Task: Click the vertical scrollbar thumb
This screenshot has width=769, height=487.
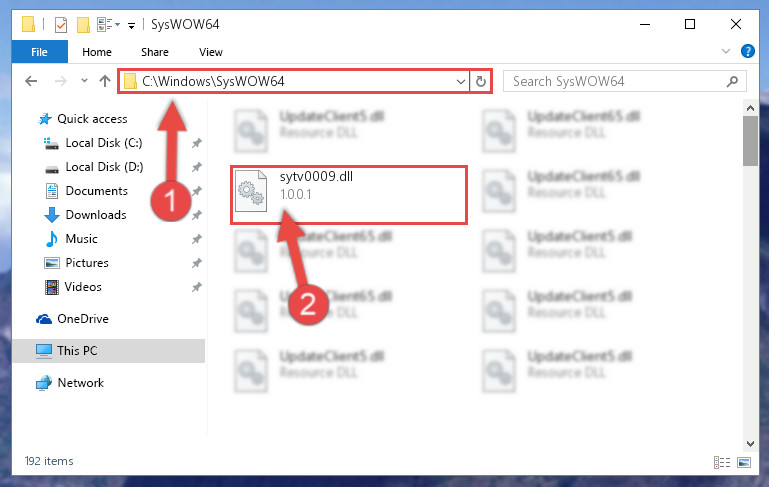Action: point(750,141)
